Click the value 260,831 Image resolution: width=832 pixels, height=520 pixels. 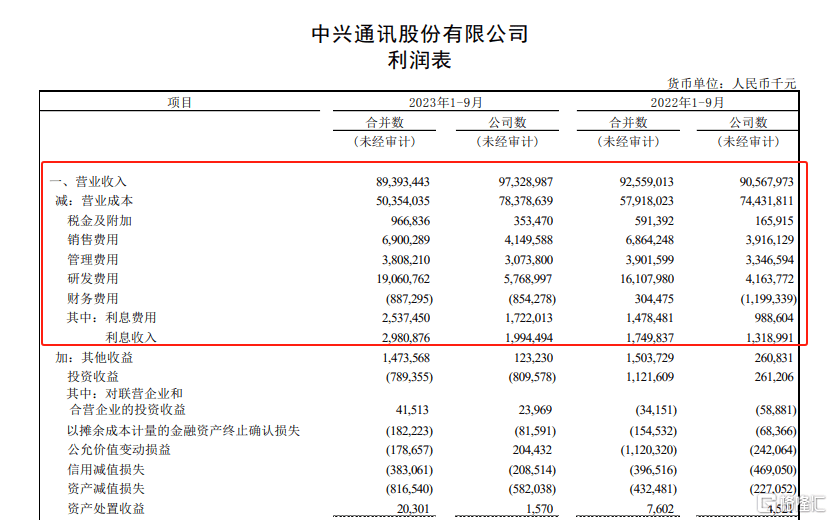coord(774,358)
